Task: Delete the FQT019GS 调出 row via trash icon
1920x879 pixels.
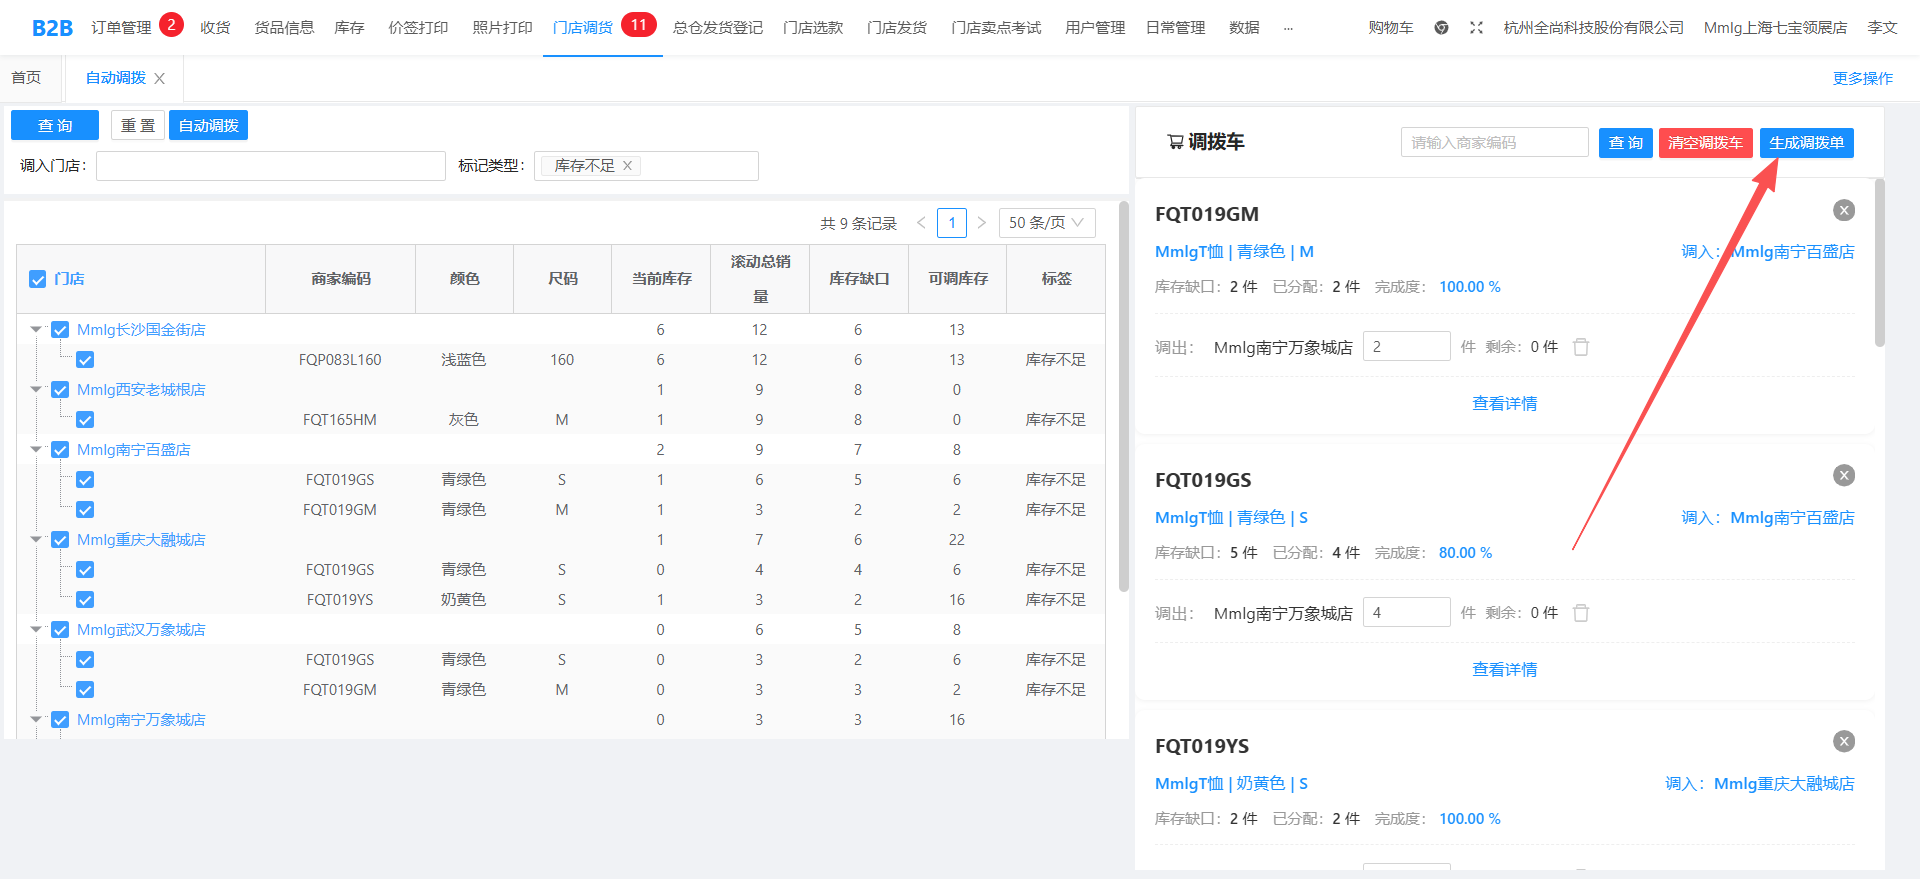Action: 1581,613
